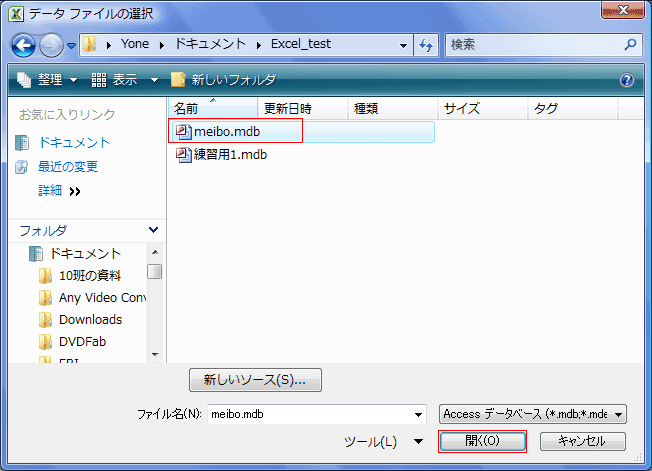Select Downloads folder in tree
This screenshot has height=471, width=652.
91,320
